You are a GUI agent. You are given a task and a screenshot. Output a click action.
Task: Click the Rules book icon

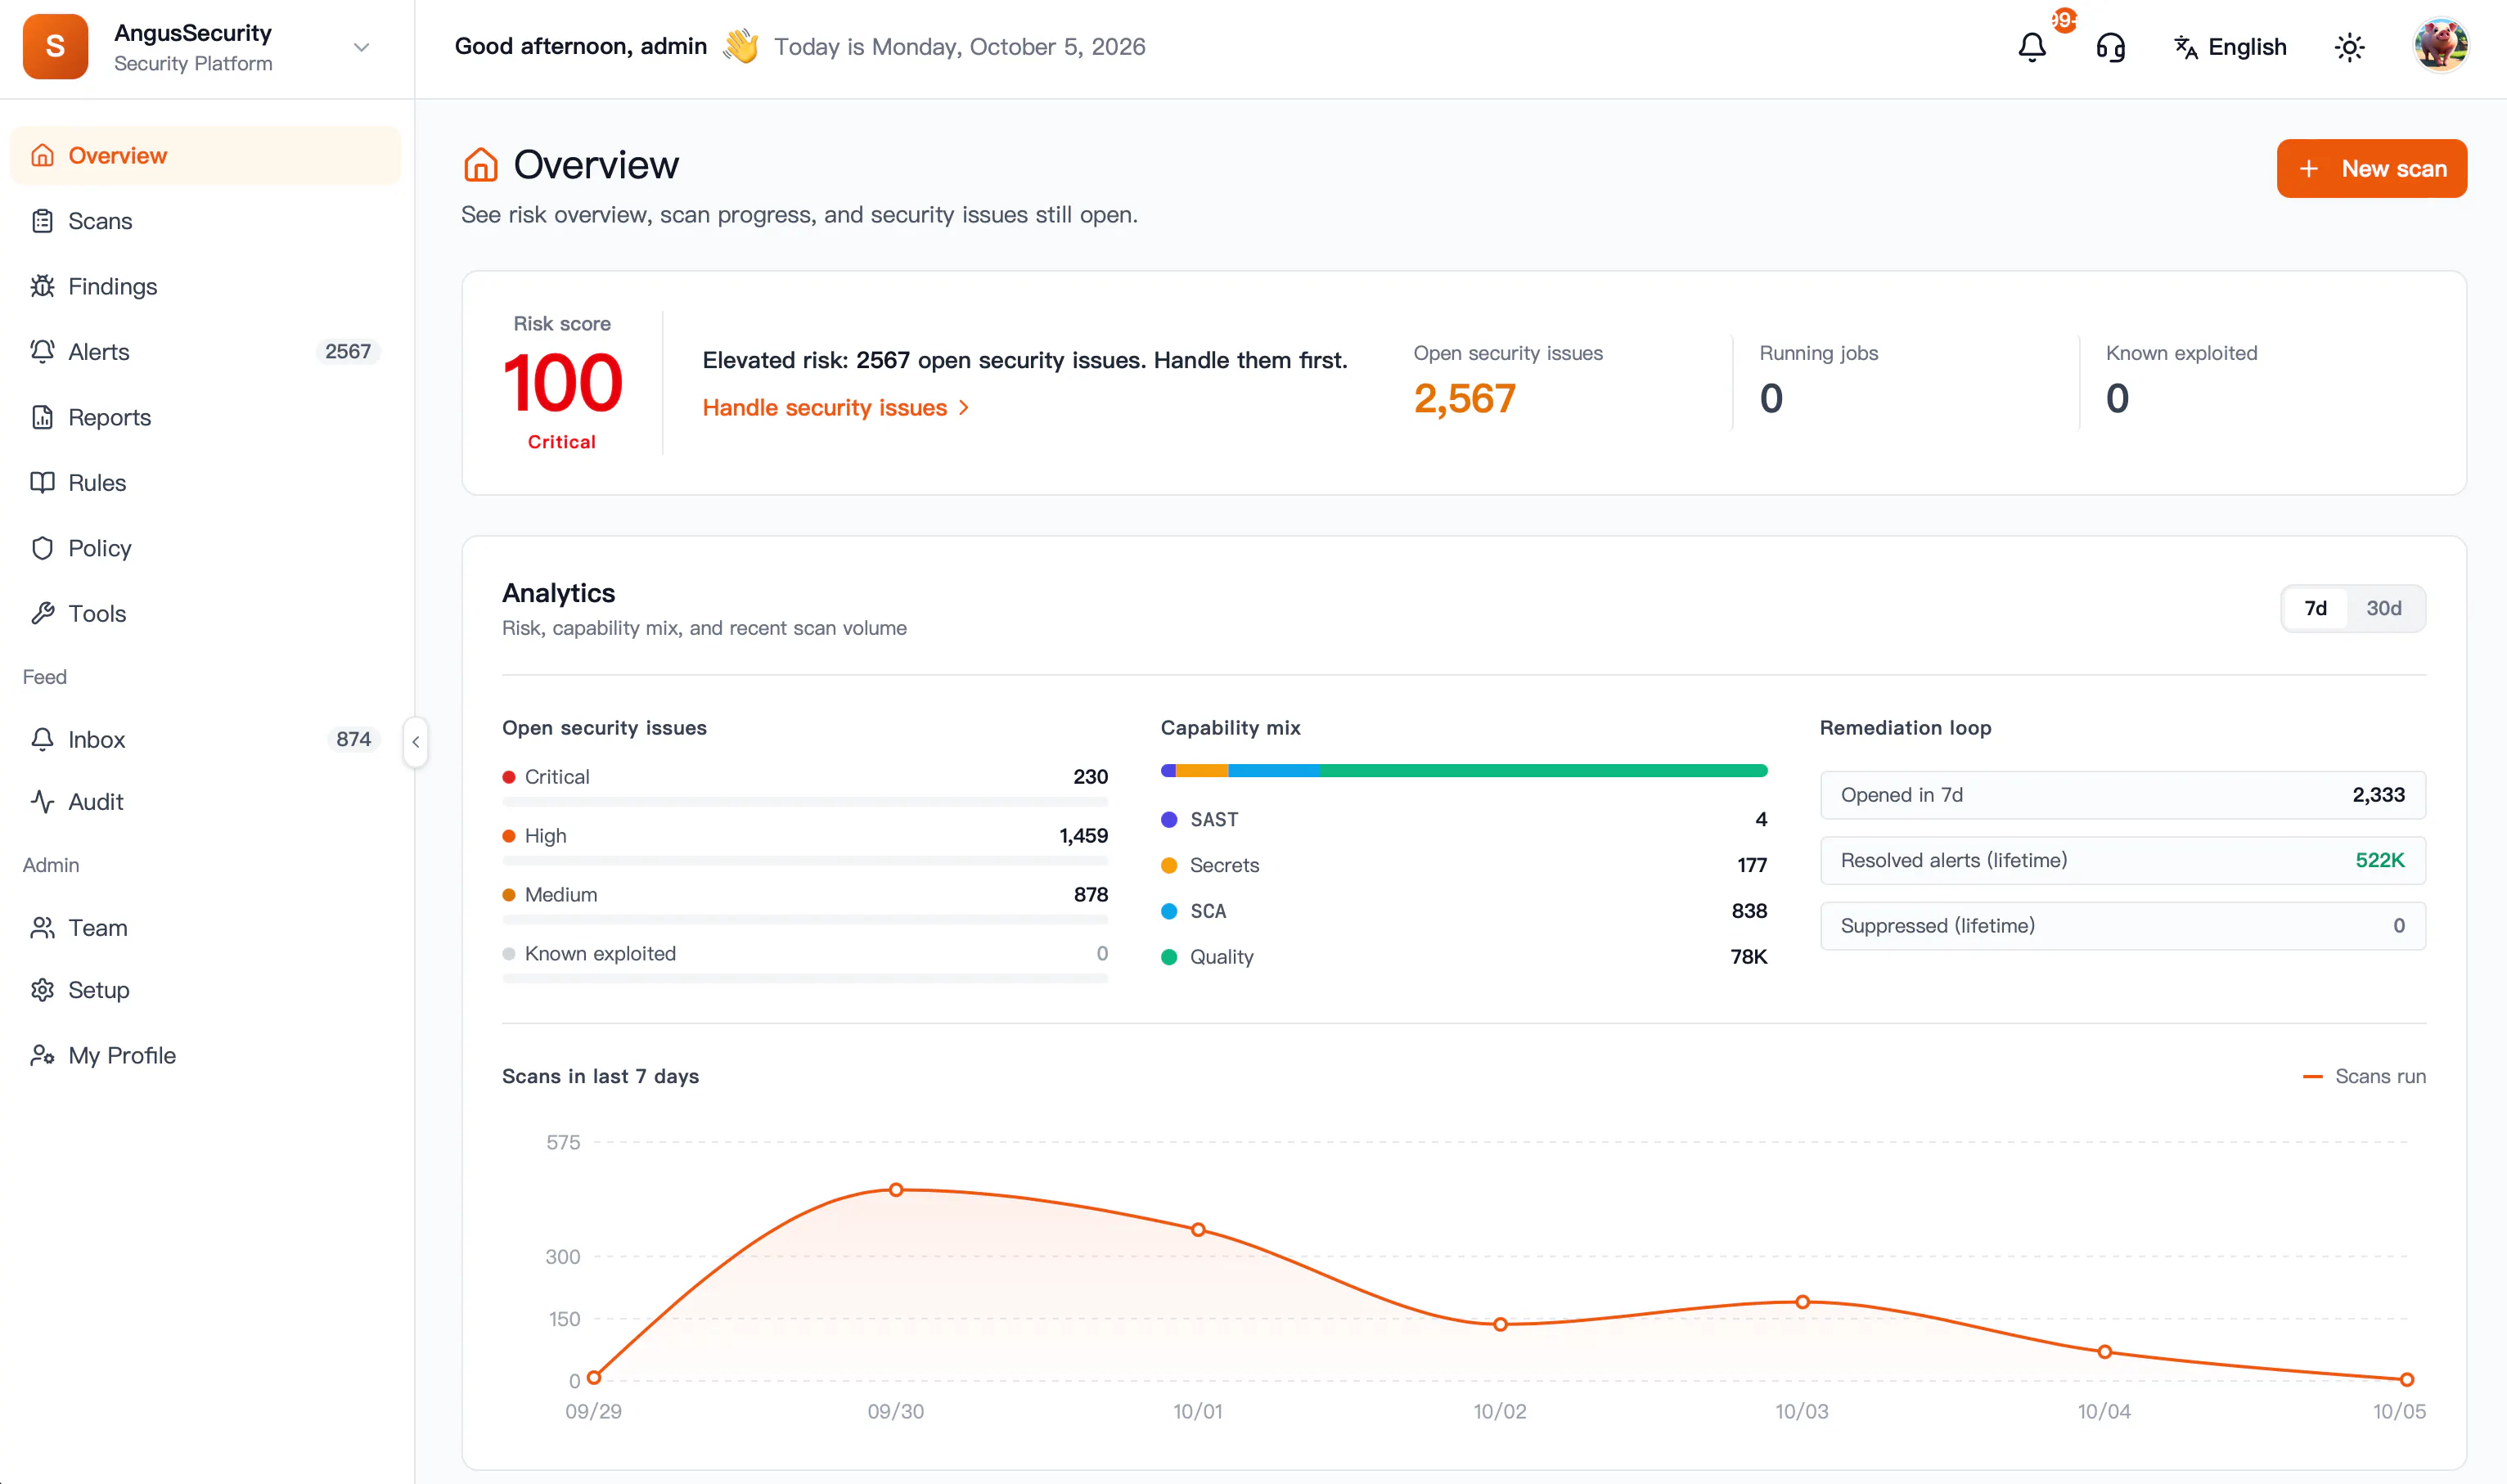coord(42,482)
